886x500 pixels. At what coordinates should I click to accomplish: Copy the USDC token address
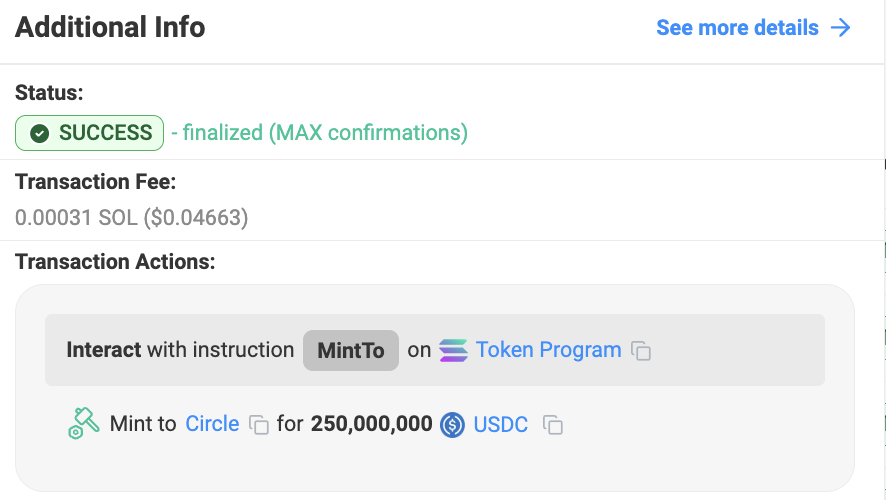(x=553, y=425)
